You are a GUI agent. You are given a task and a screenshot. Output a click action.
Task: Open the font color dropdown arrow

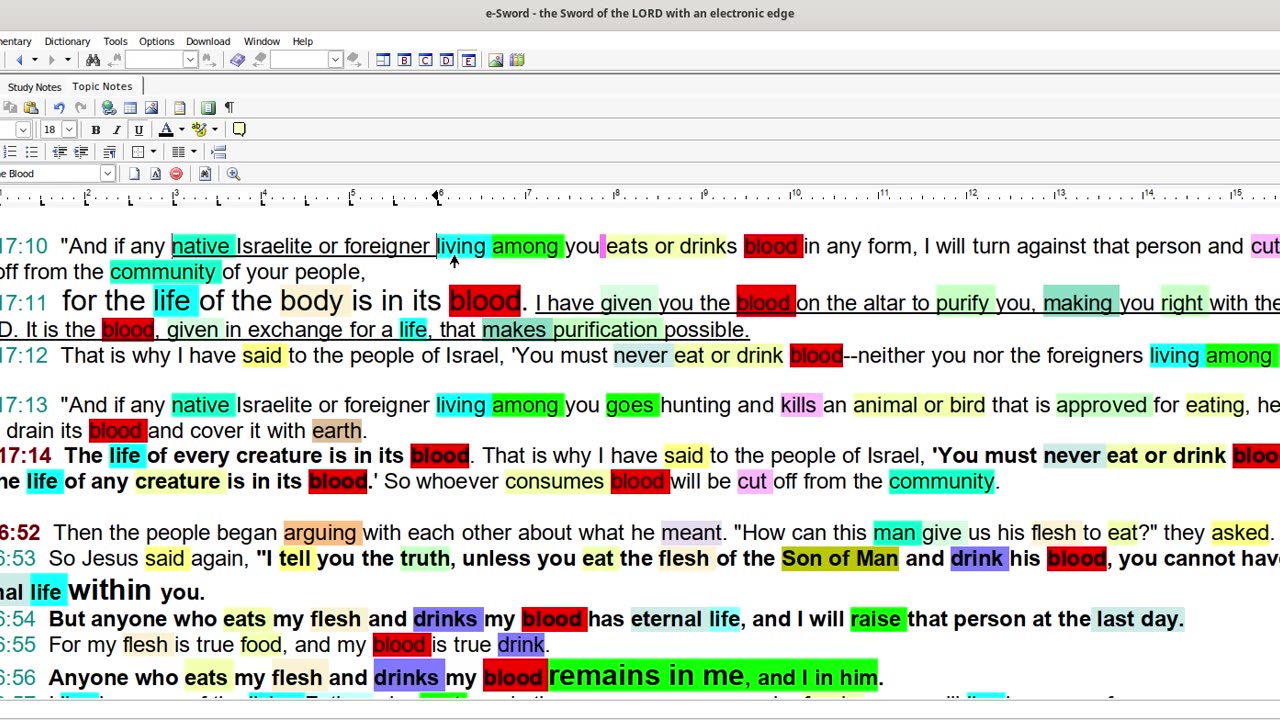click(181, 130)
